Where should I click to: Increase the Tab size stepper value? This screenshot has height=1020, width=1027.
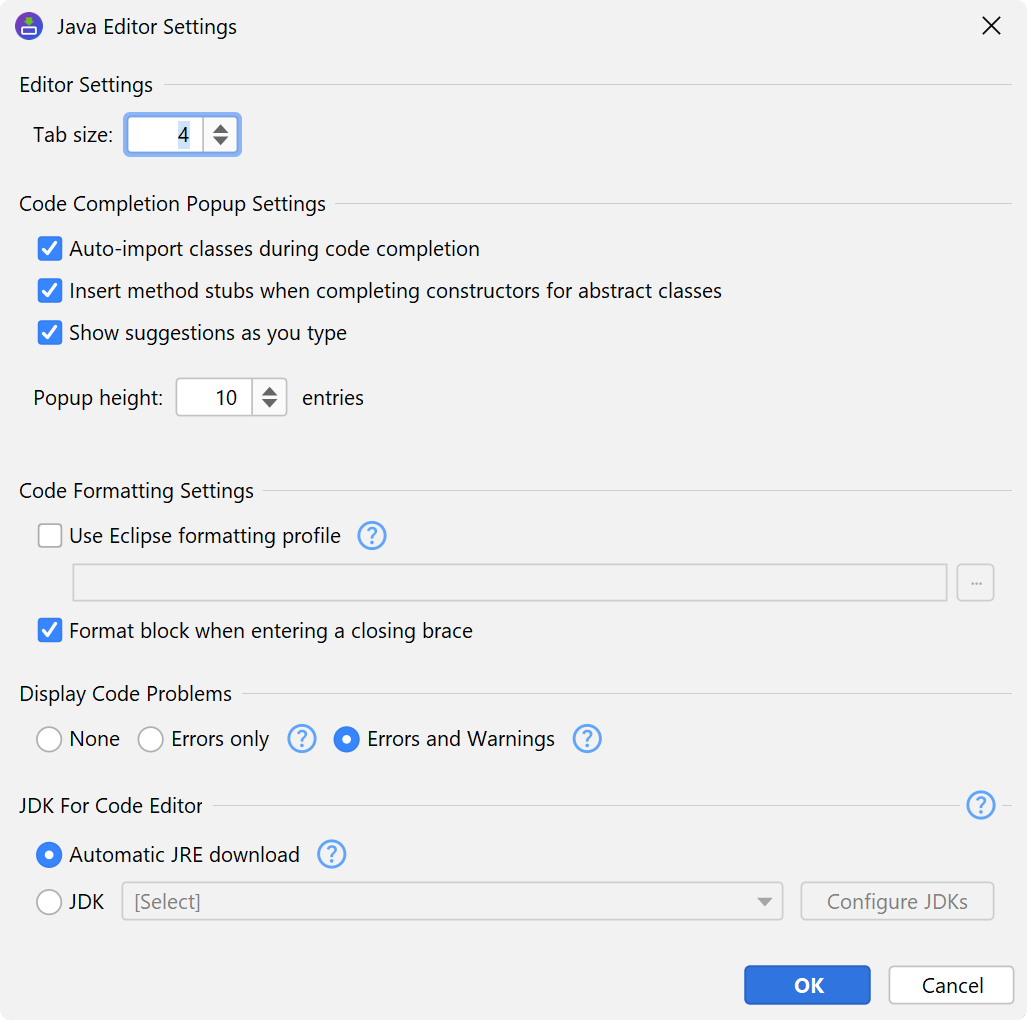coord(221,127)
